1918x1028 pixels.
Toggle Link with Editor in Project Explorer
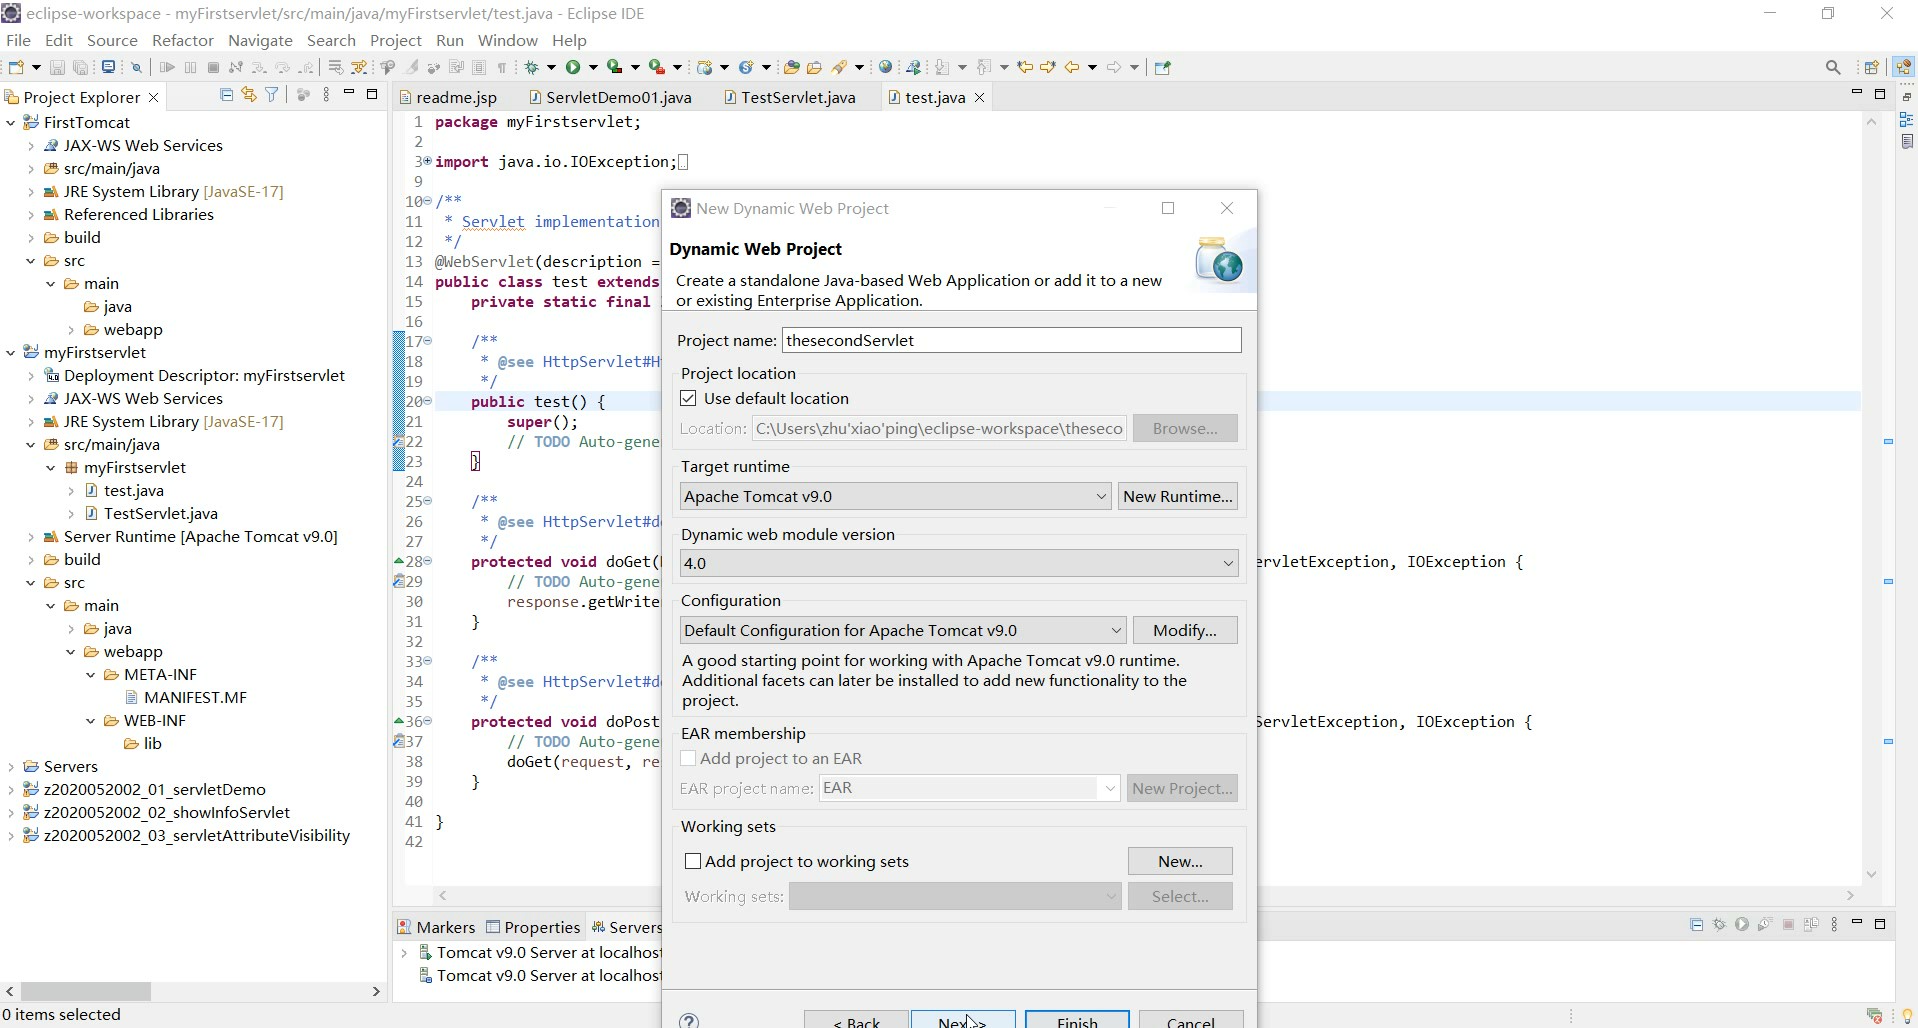pyautogui.click(x=249, y=95)
